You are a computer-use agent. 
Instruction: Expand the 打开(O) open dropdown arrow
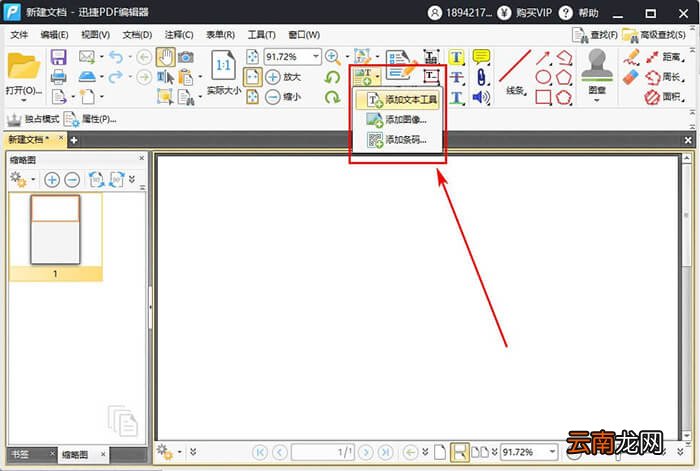(x=23, y=100)
